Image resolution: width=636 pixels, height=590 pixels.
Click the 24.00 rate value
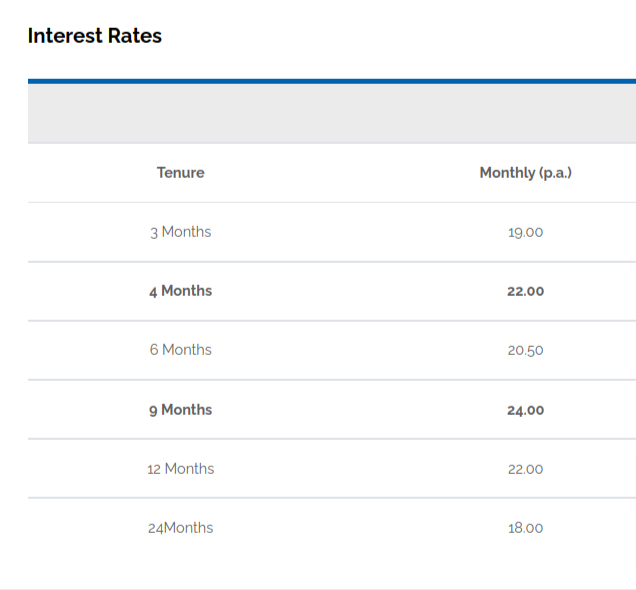526,410
